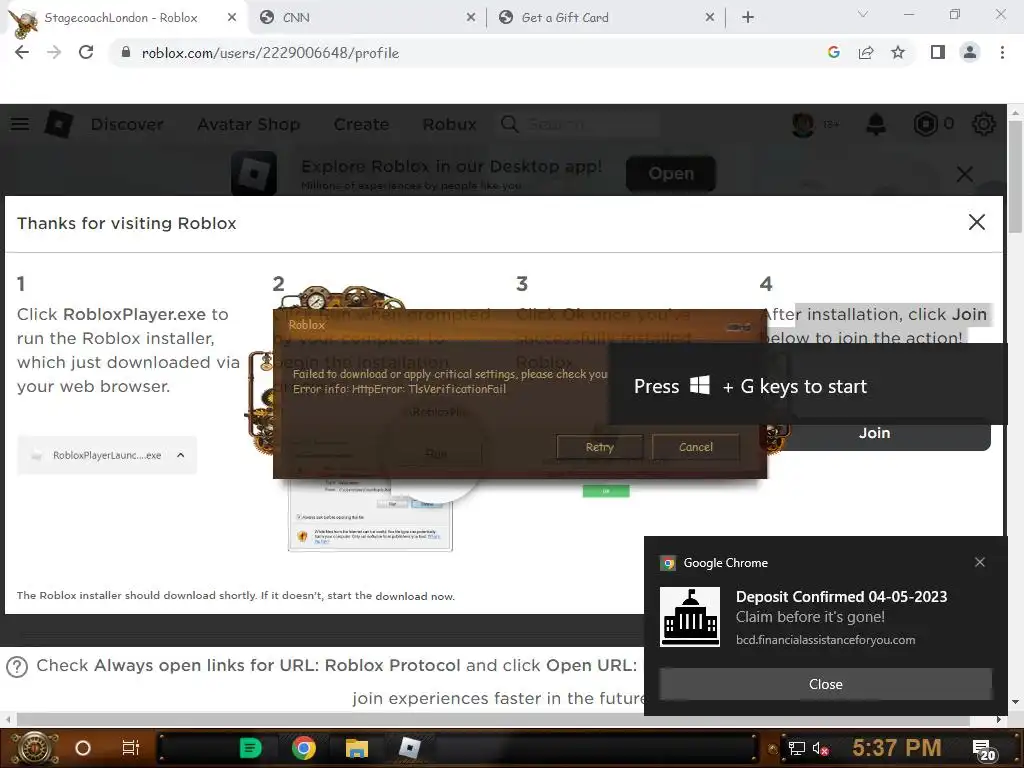The width and height of the screenshot is (1024, 768).
Task: Bookmark this page with the star
Action: pyautogui.click(x=898, y=53)
